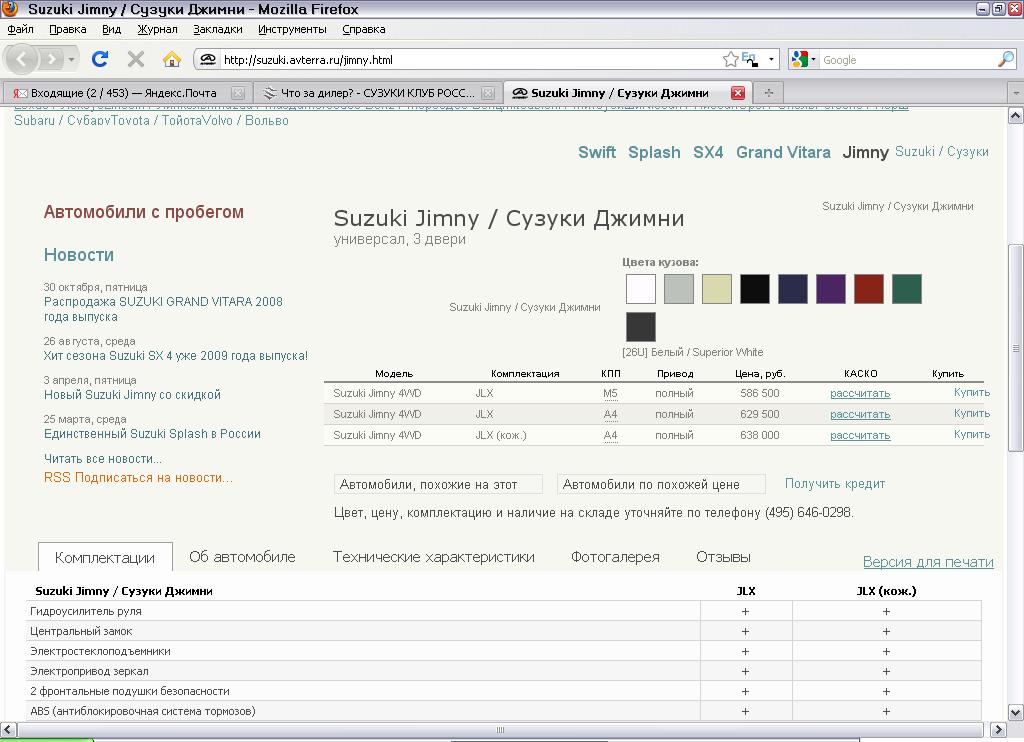This screenshot has width=1024, height=742.
Task: Click the Автомобили, похожие на этот button
Action: click(x=438, y=485)
